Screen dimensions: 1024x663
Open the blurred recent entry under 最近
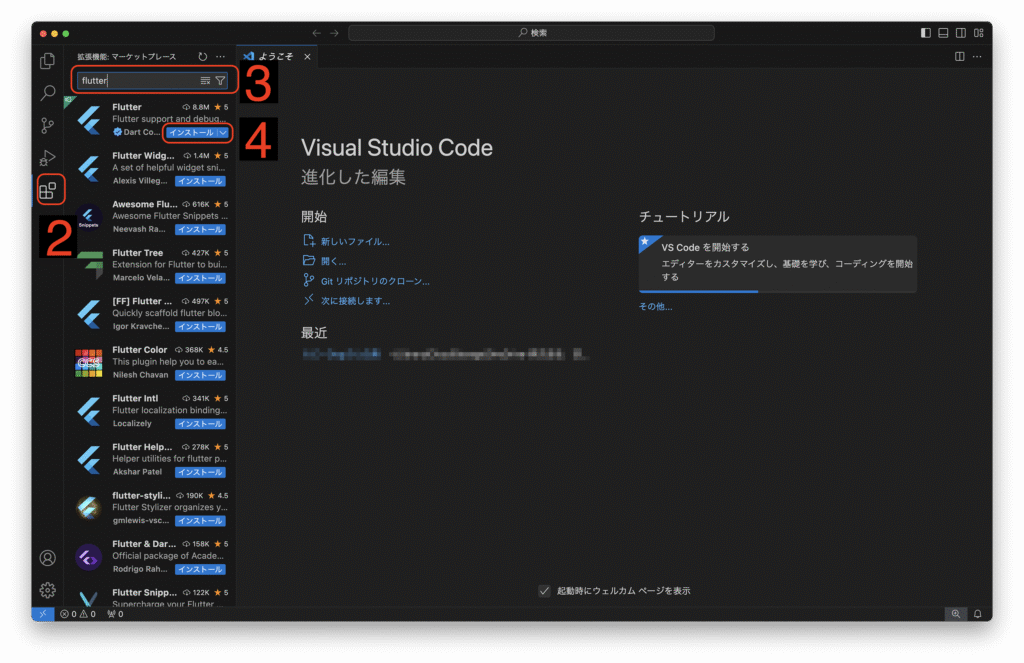click(341, 355)
